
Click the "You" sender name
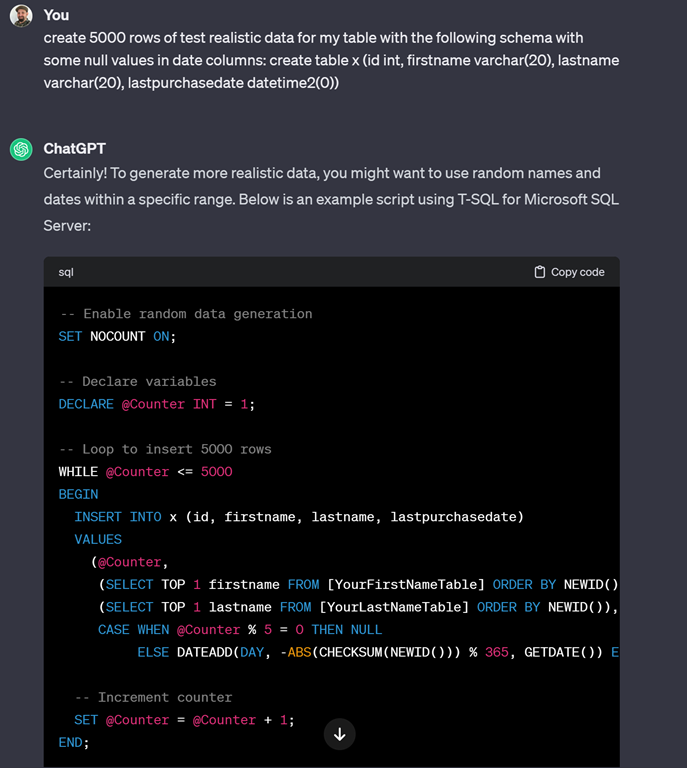click(57, 16)
